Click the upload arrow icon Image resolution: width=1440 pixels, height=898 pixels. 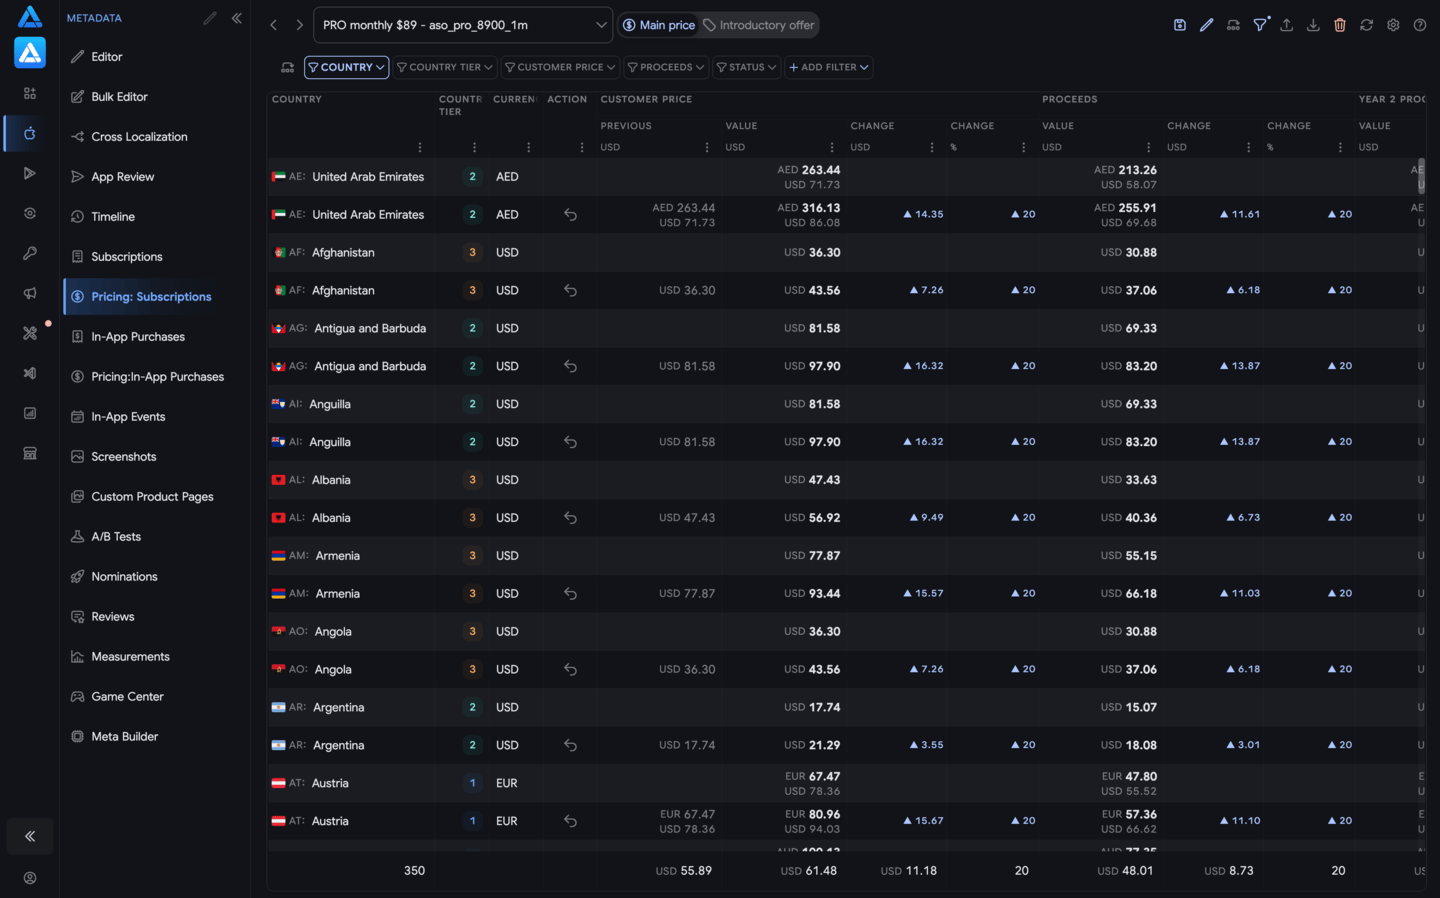pos(1287,25)
